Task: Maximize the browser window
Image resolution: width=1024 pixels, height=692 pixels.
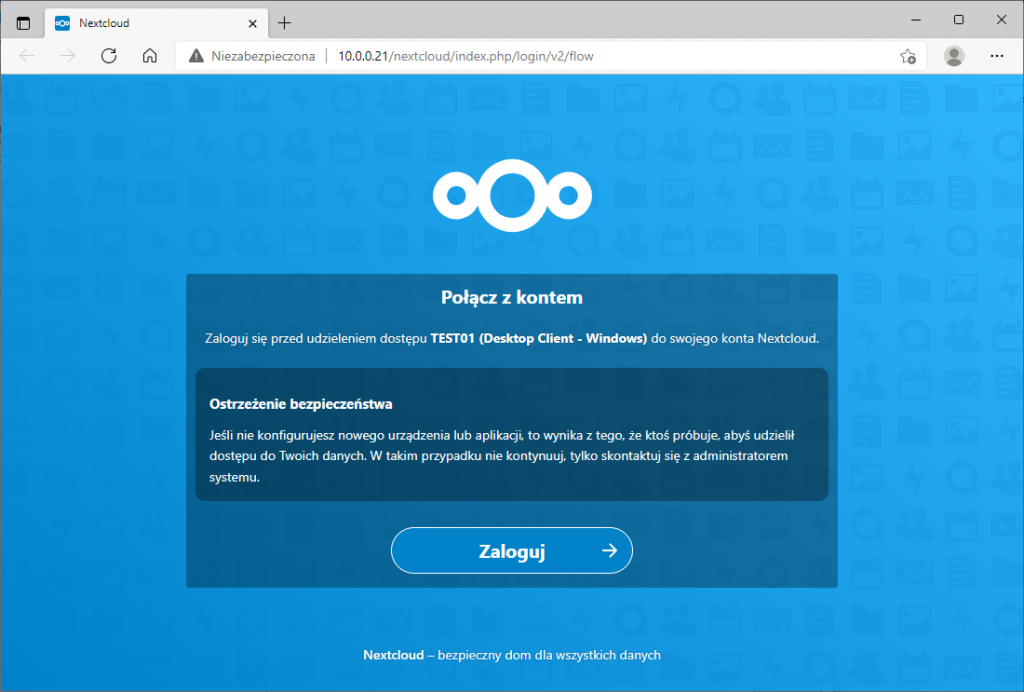Action: point(959,20)
